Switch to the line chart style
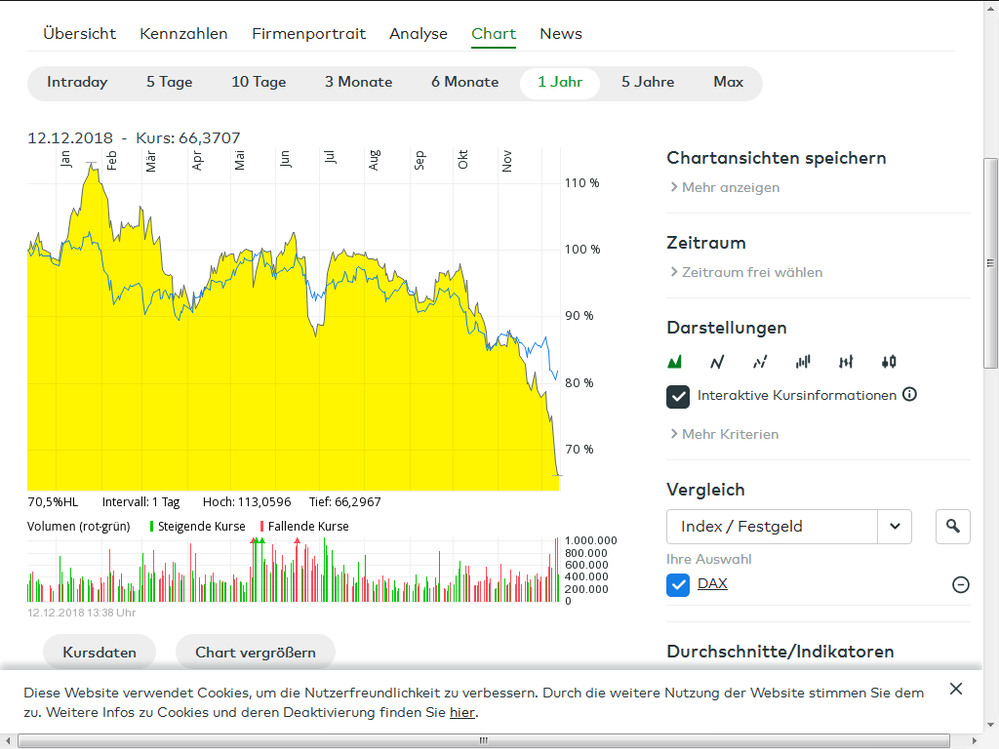 [717, 361]
